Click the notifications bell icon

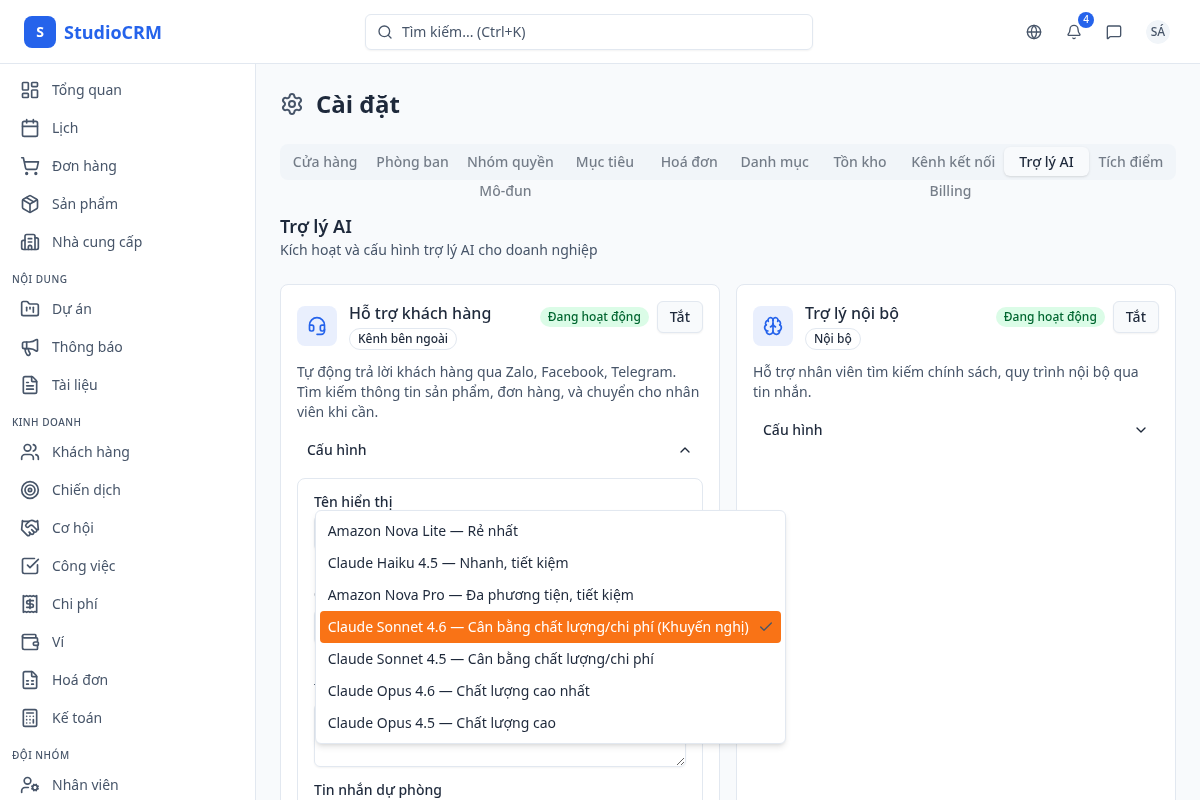(1074, 32)
